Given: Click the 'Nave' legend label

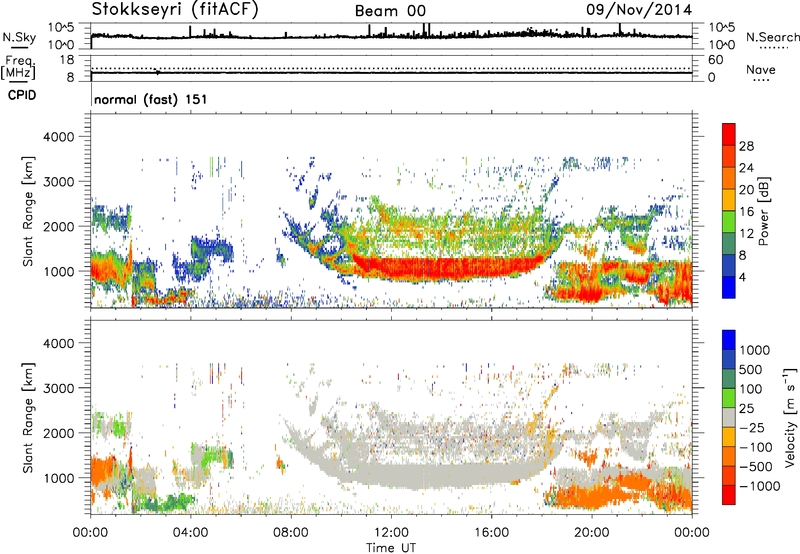Looking at the screenshot, I should point(760,69).
